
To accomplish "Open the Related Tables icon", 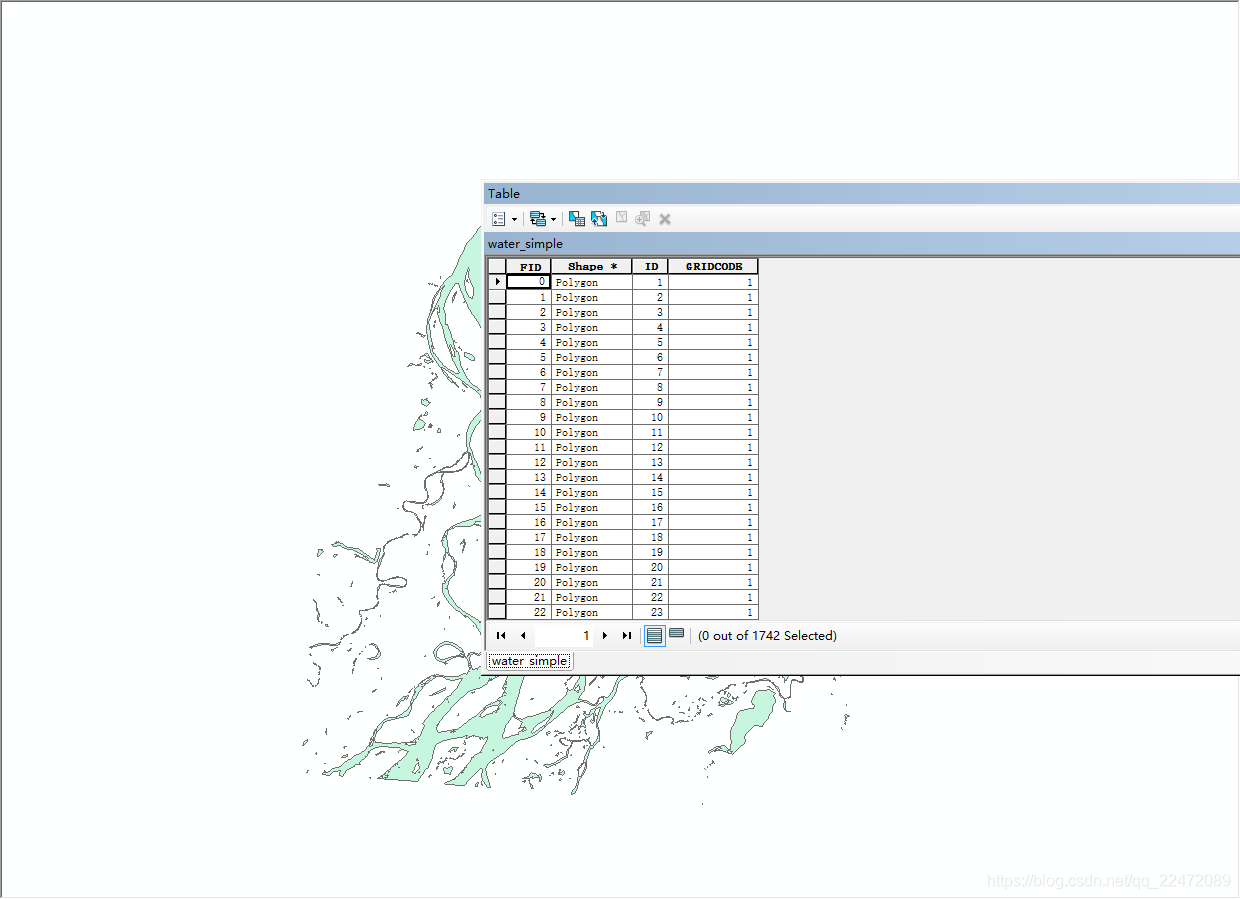I will 538,218.
